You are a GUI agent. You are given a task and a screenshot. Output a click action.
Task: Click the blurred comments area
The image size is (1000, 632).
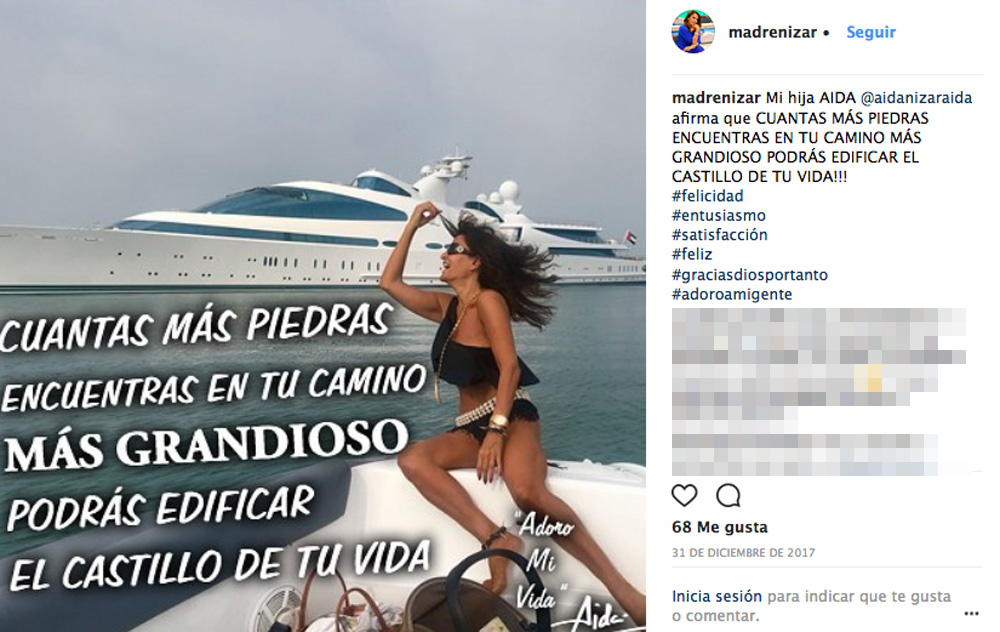(819, 392)
